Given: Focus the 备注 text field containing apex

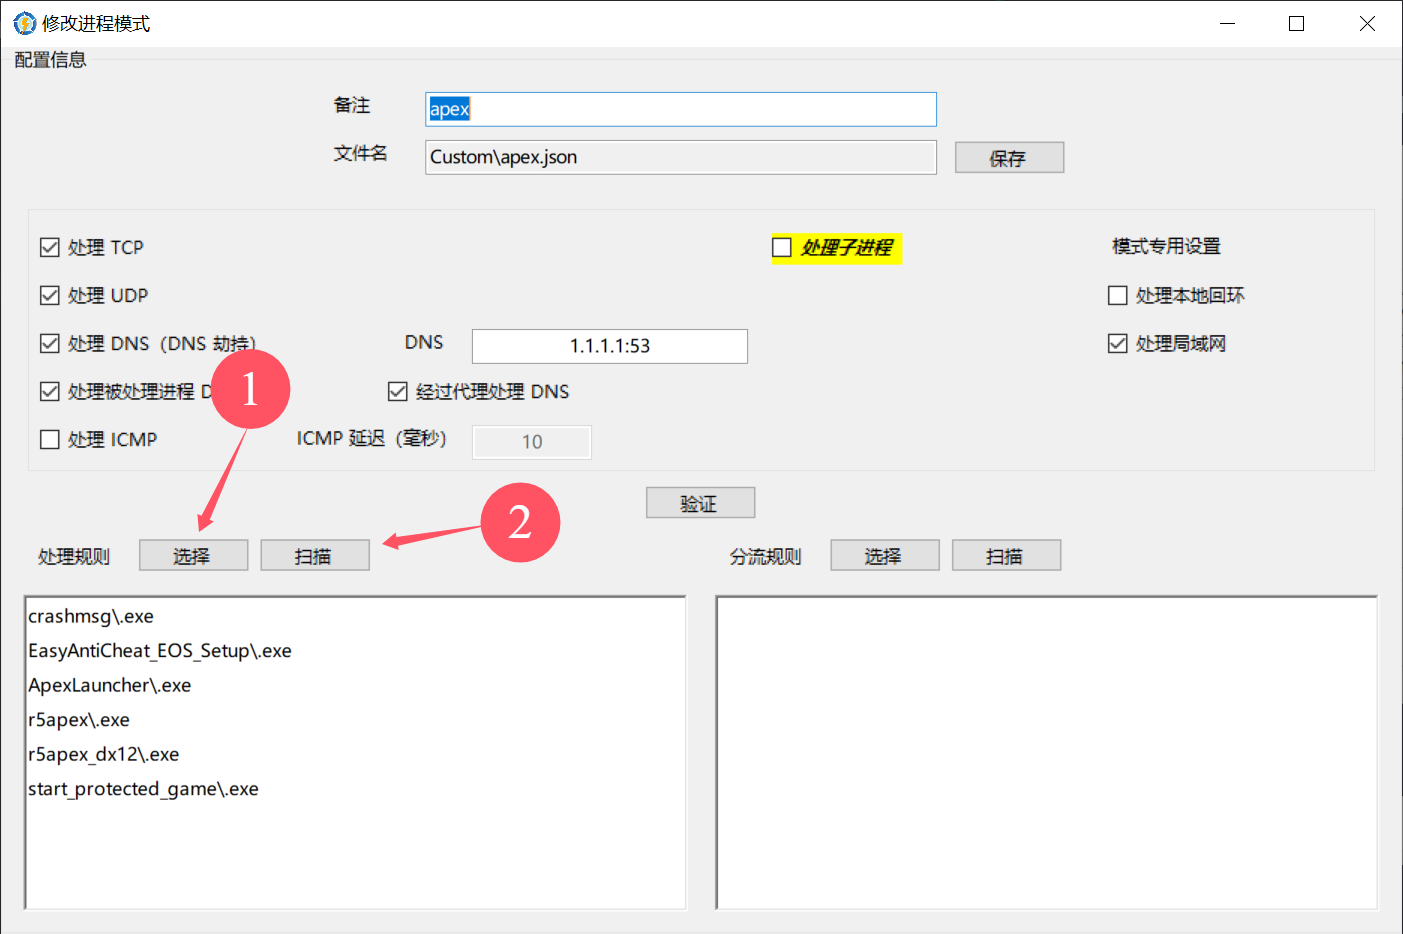Looking at the screenshot, I should 680,109.
